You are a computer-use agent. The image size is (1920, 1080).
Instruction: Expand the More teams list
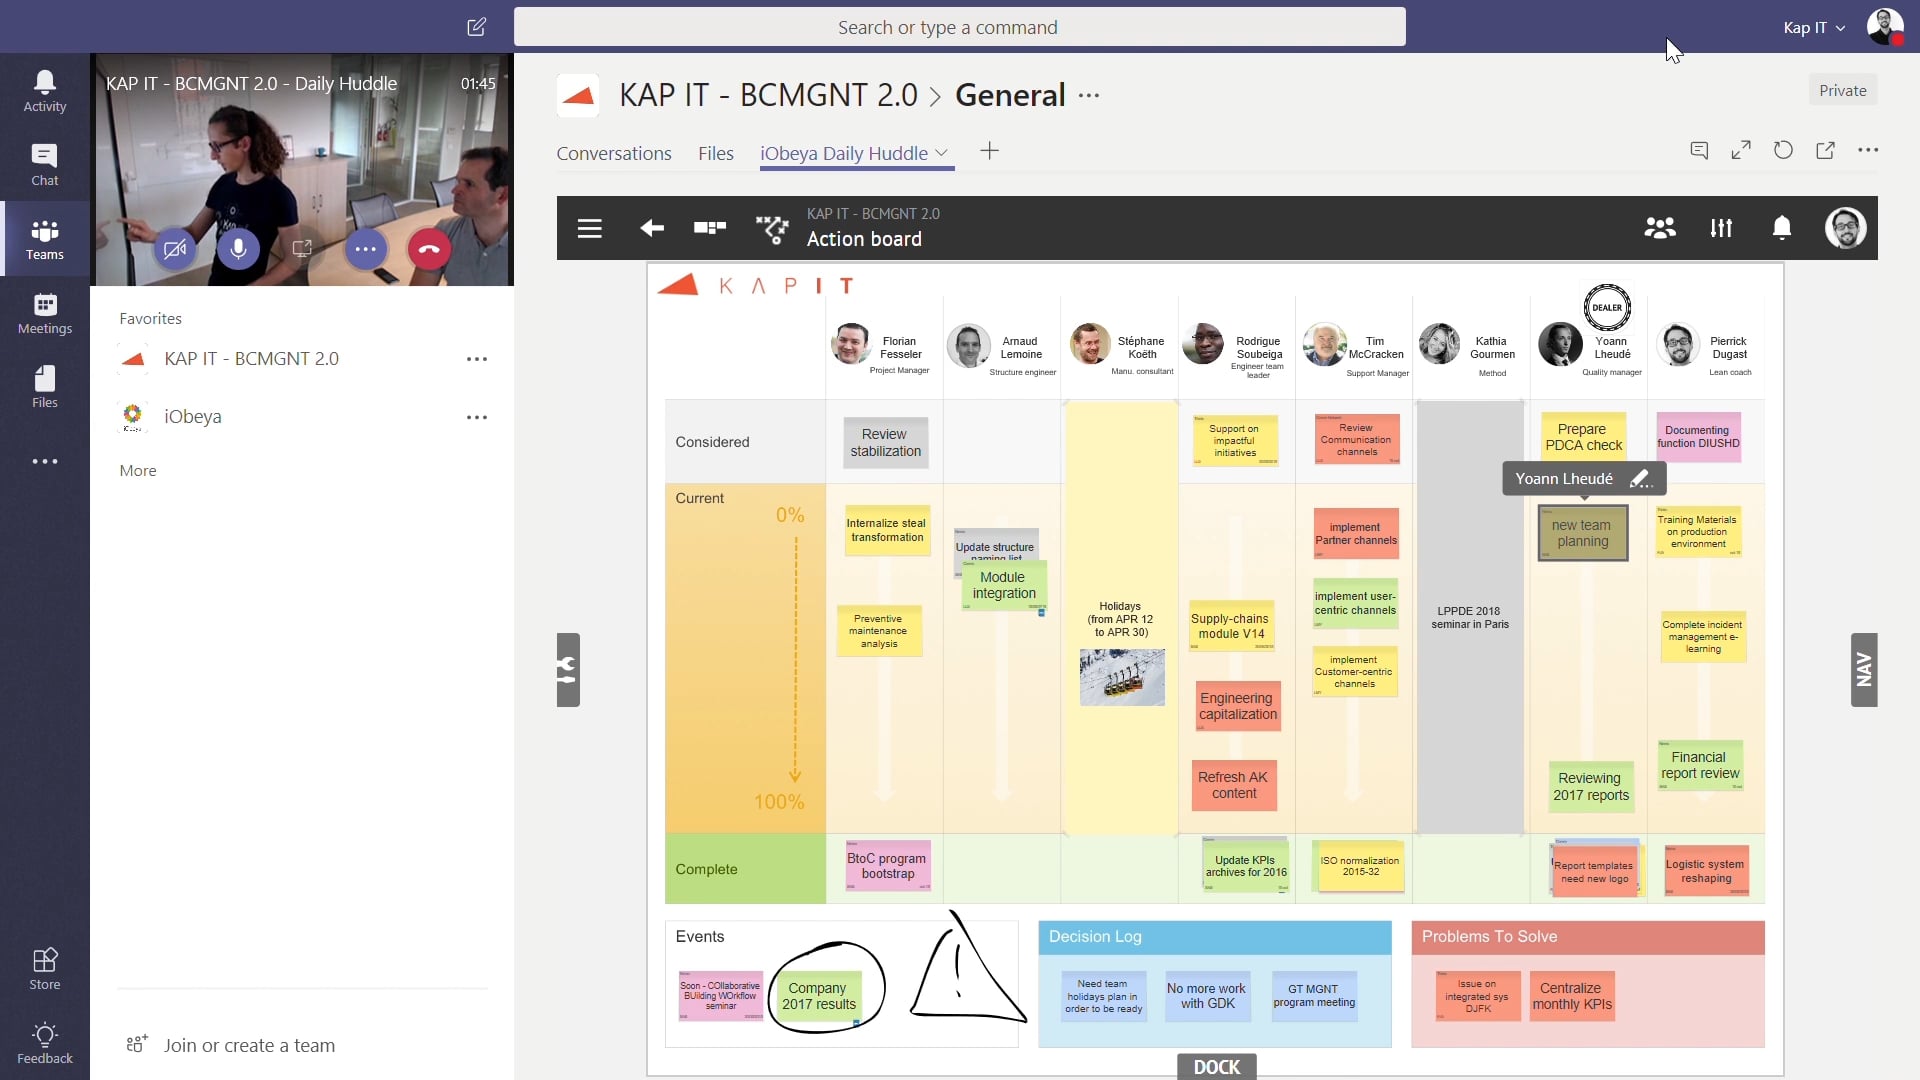[138, 471]
